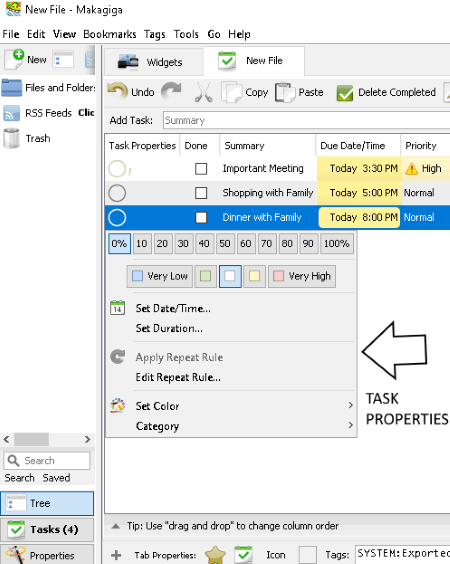This screenshot has height=564, width=450.
Task: Click the New document plus icon
Action: [x=14, y=59]
